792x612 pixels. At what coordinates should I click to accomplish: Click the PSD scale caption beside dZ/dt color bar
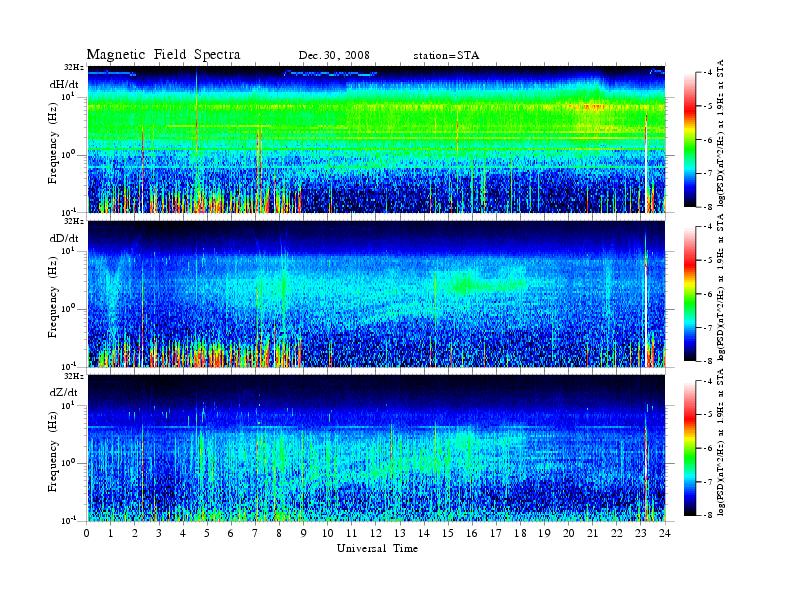(721, 442)
